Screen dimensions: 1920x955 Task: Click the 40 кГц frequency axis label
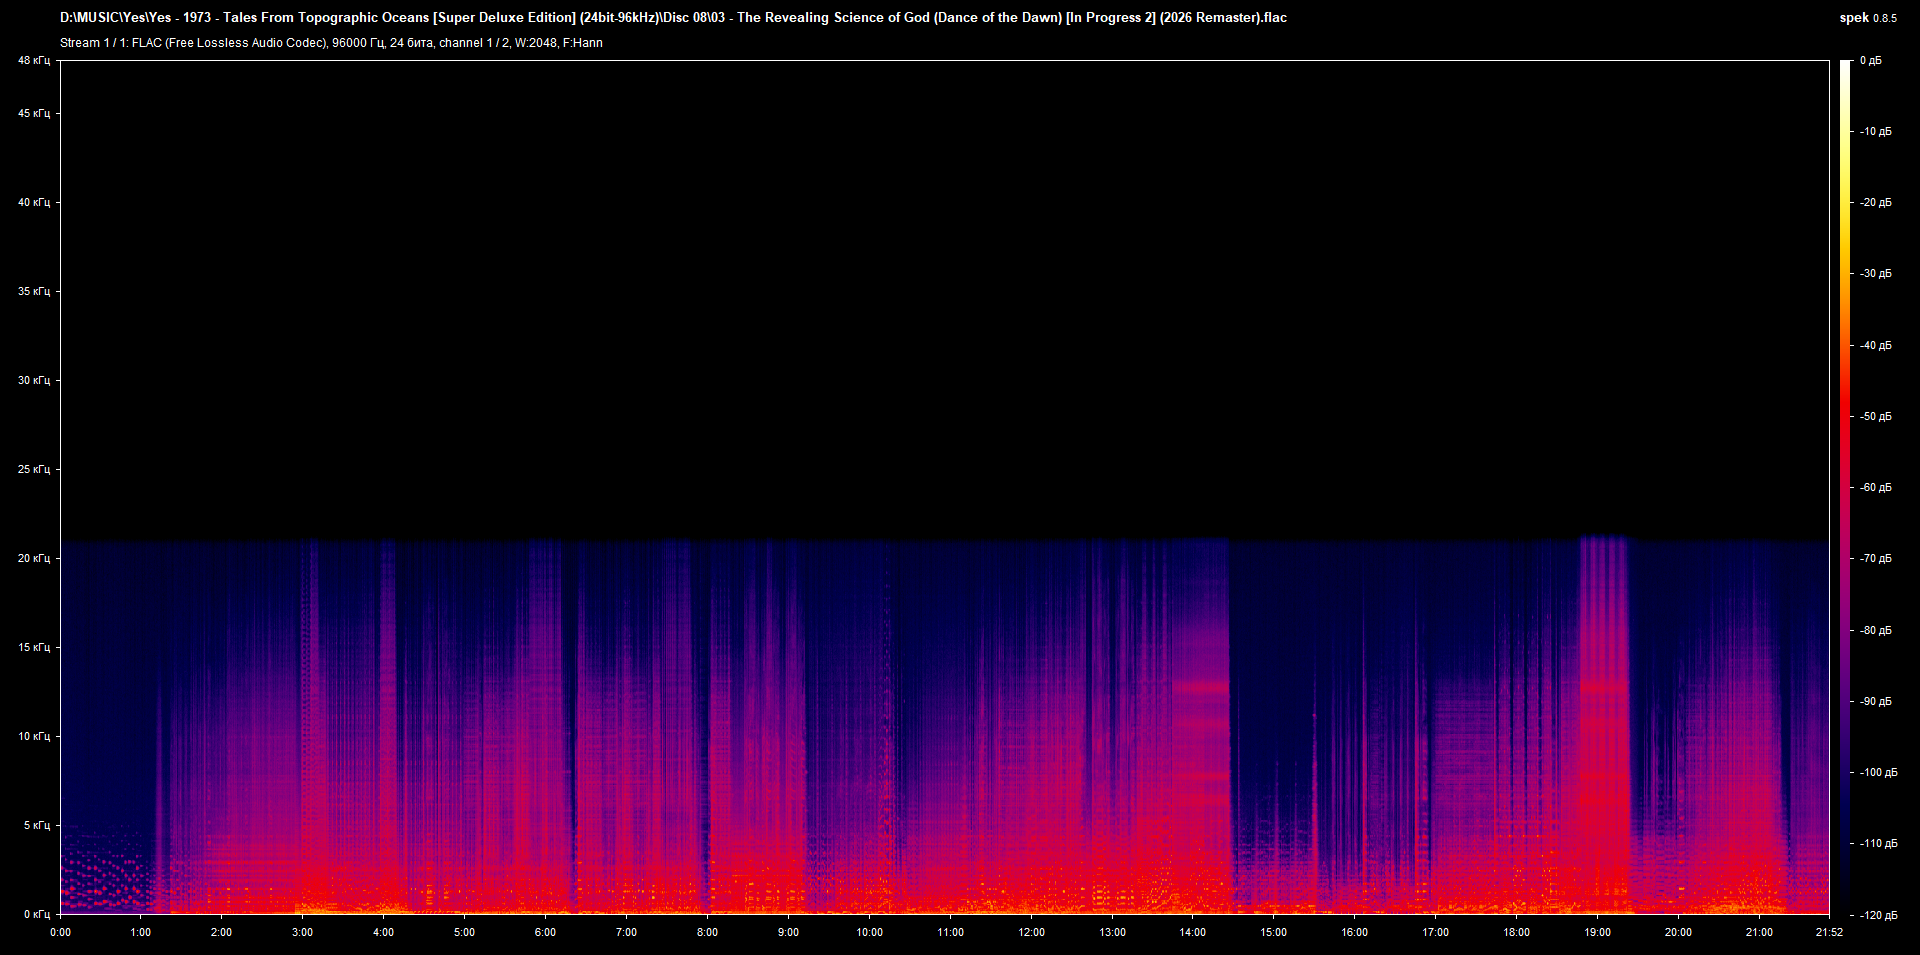tap(34, 203)
